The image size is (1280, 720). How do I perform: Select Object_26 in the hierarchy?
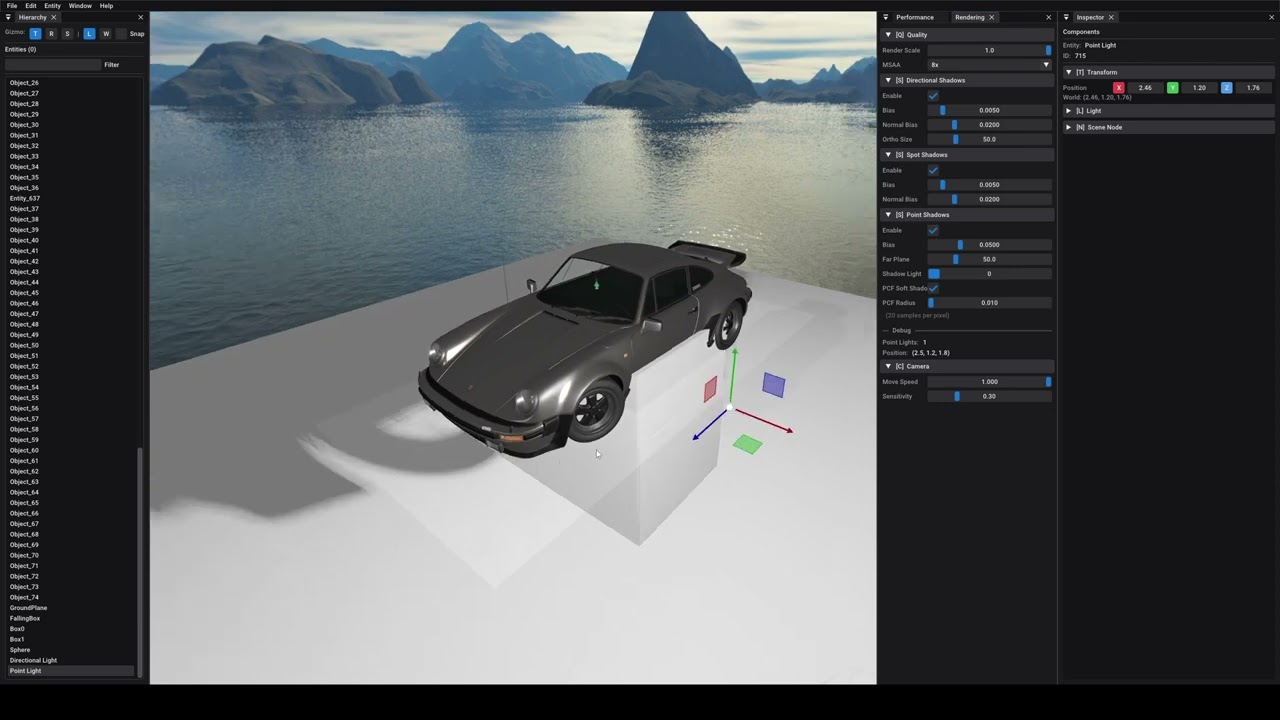pyautogui.click(x=70, y=83)
